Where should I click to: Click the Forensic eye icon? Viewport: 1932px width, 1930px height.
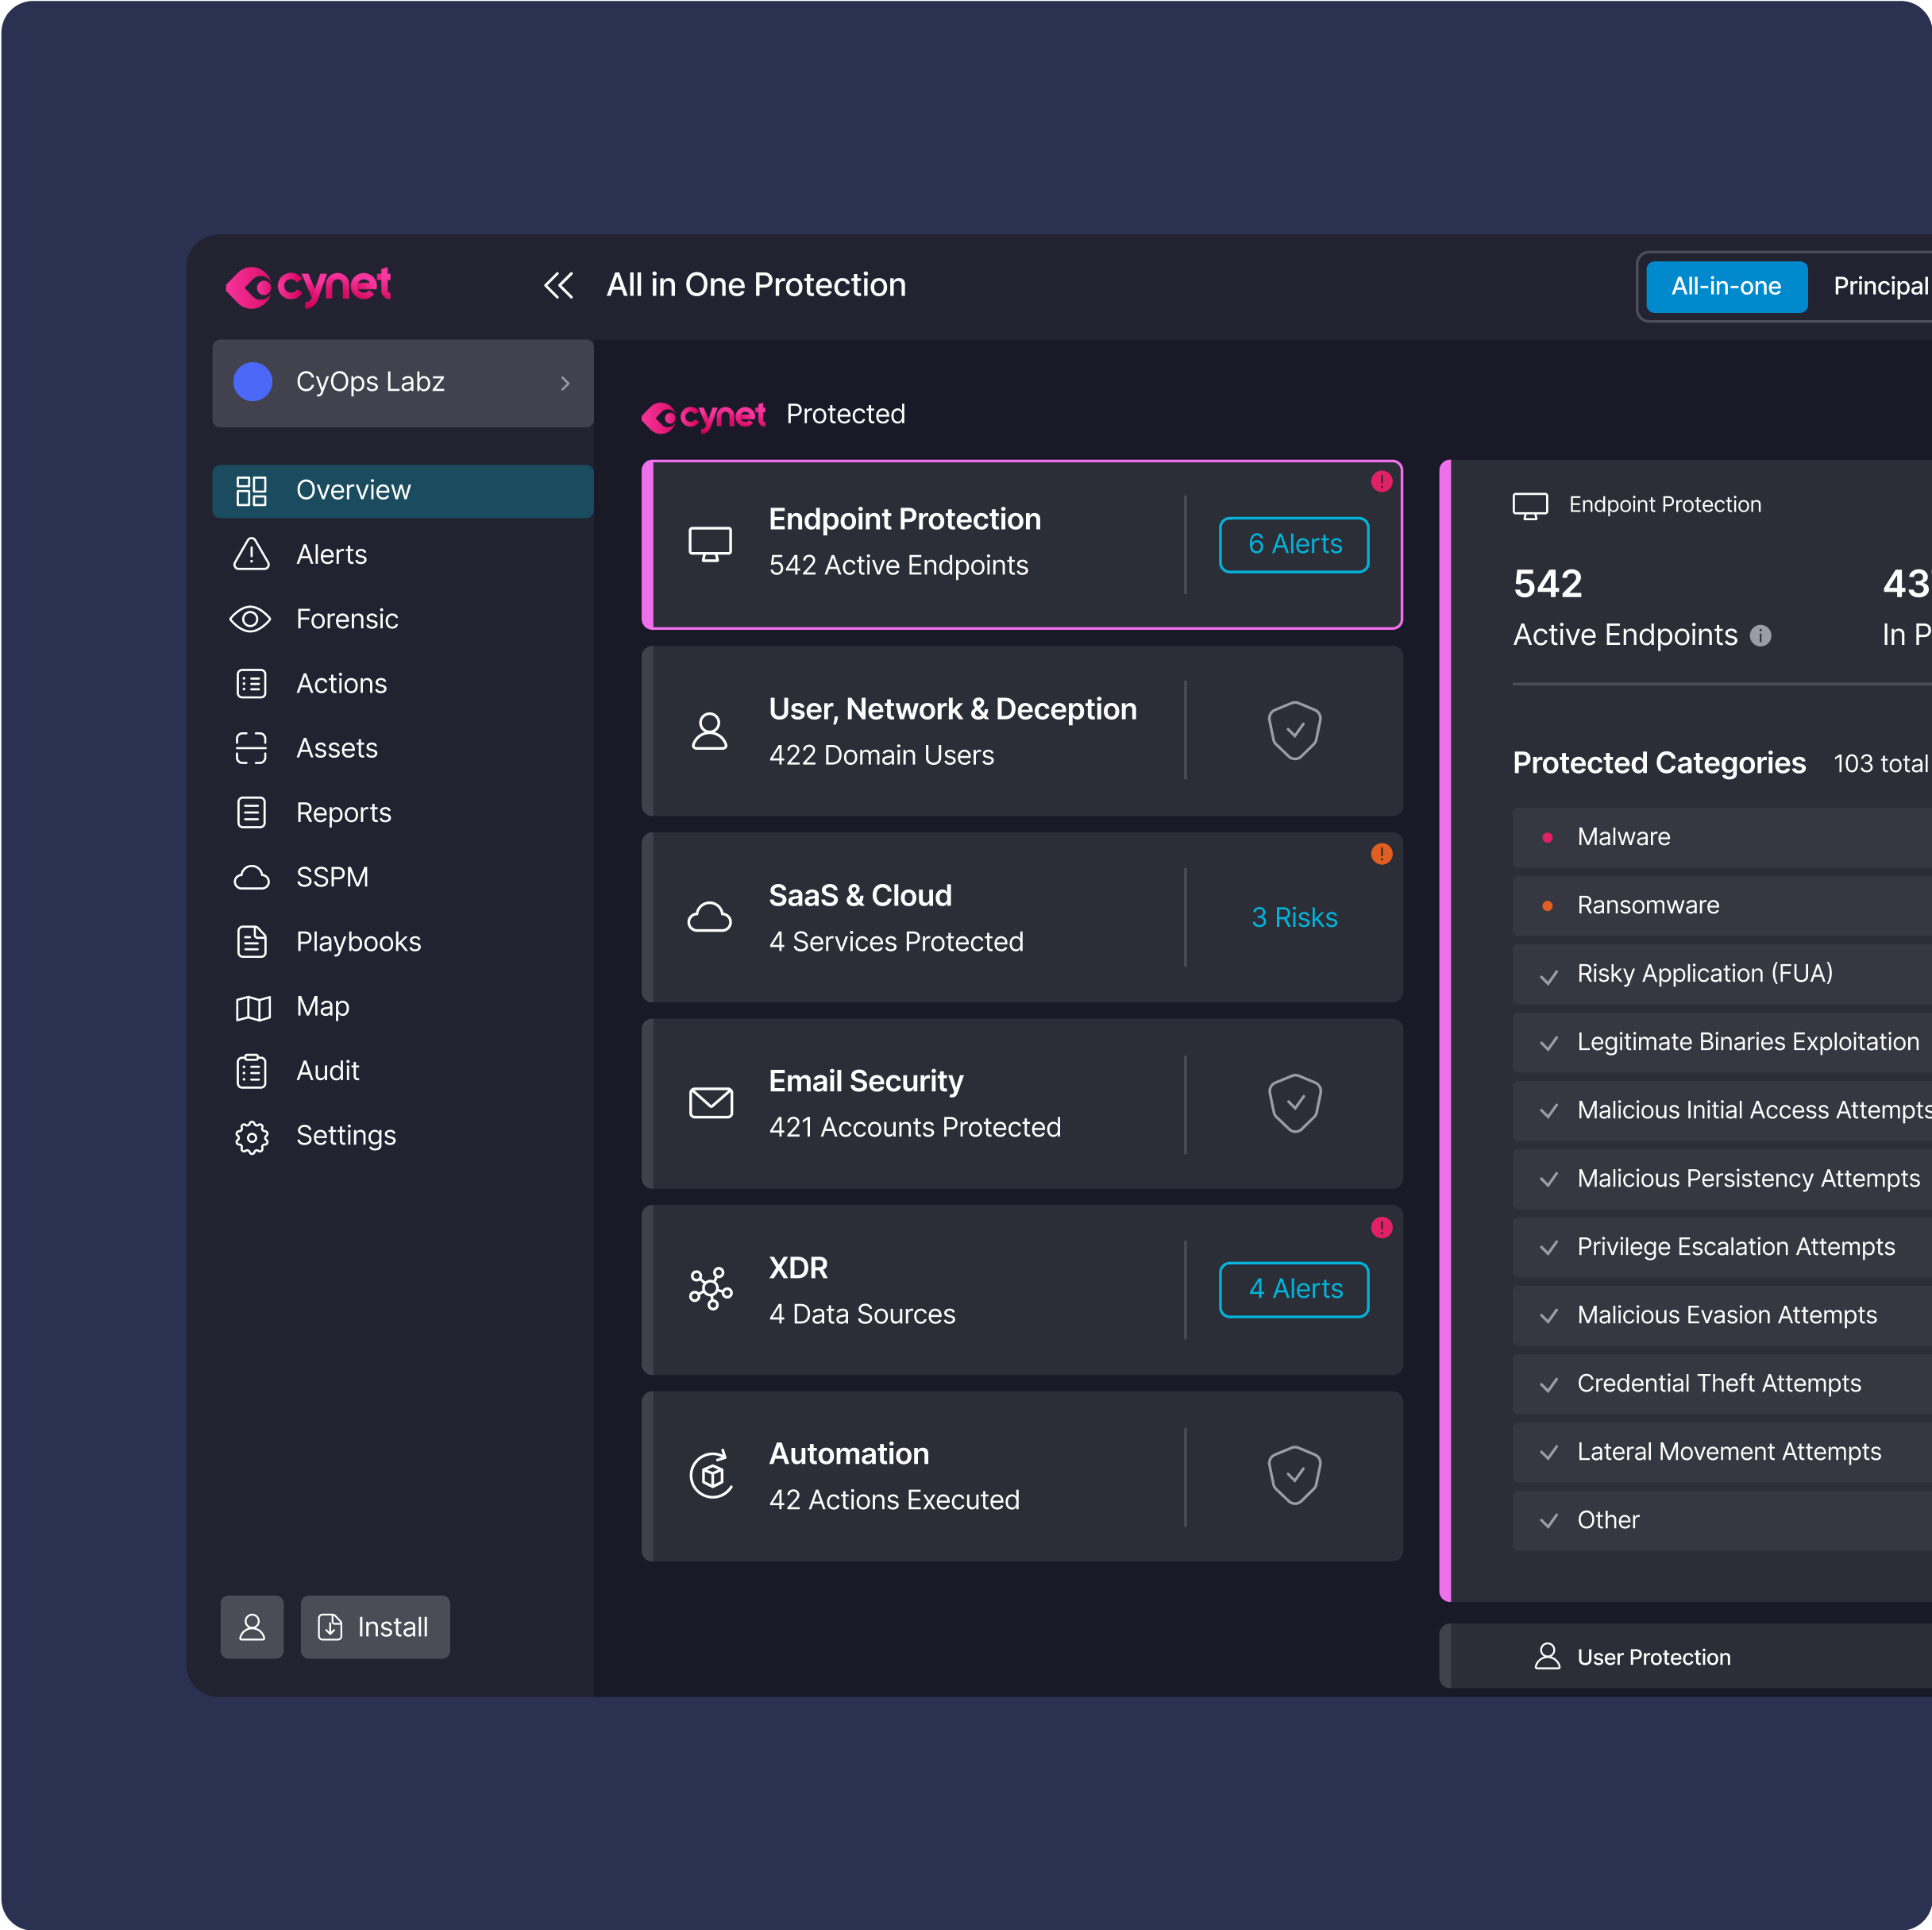click(x=250, y=620)
